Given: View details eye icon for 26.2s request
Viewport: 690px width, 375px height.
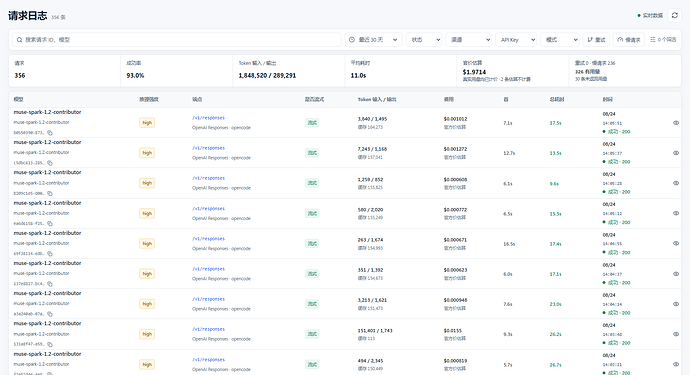Looking at the screenshot, I should point(676,334).
